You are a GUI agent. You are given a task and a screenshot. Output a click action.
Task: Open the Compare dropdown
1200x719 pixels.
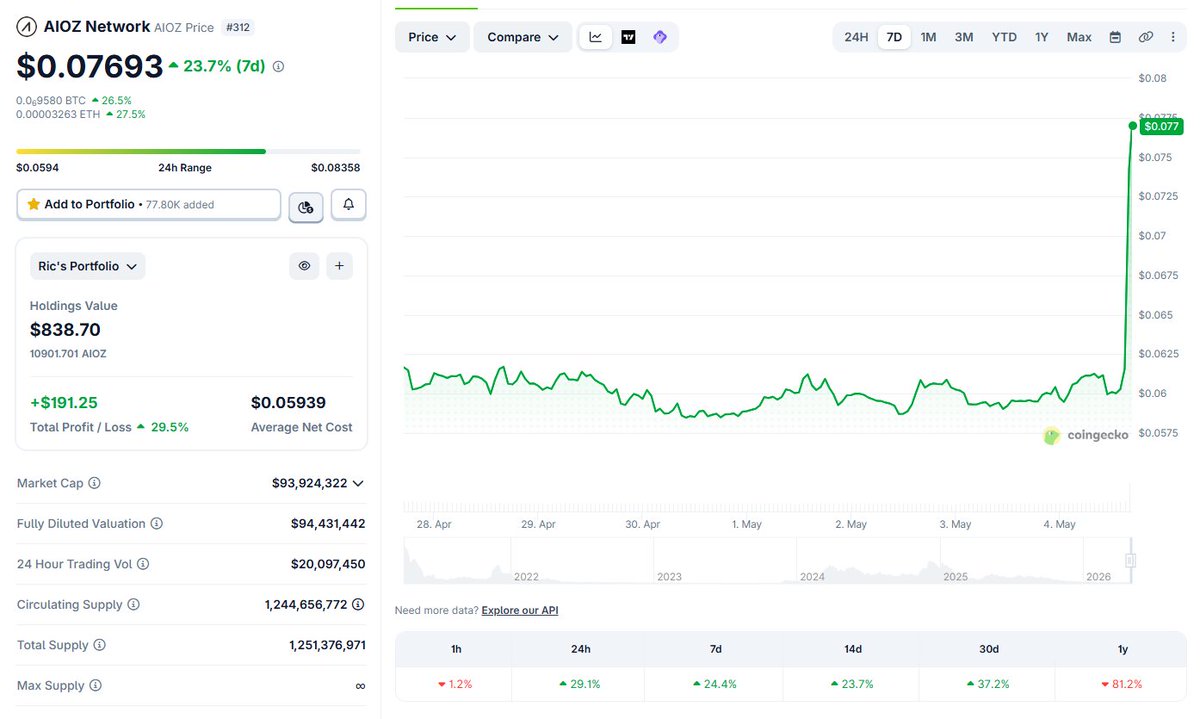click(523, 37)
